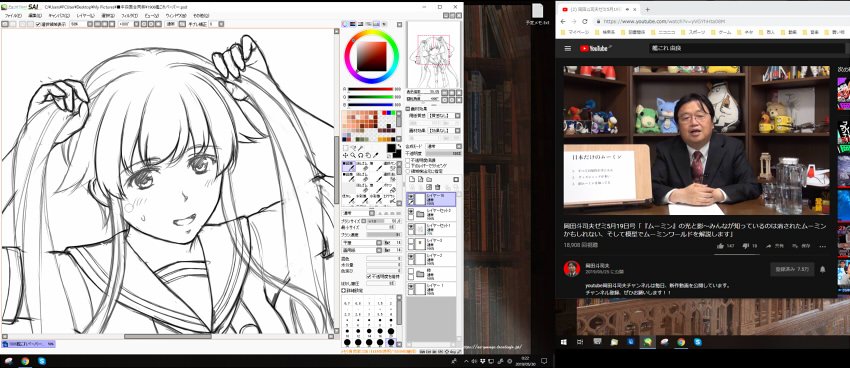
Task: Select the lasso selection tool in SAI
Action: 353,147
